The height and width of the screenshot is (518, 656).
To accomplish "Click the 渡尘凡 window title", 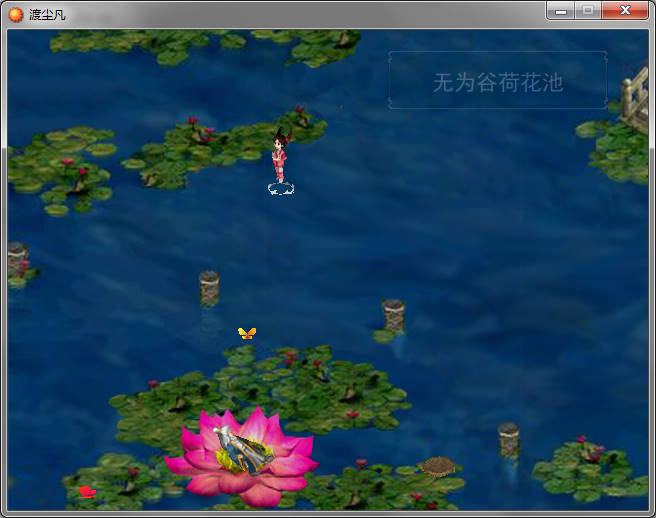I will [x=47, y=15].
